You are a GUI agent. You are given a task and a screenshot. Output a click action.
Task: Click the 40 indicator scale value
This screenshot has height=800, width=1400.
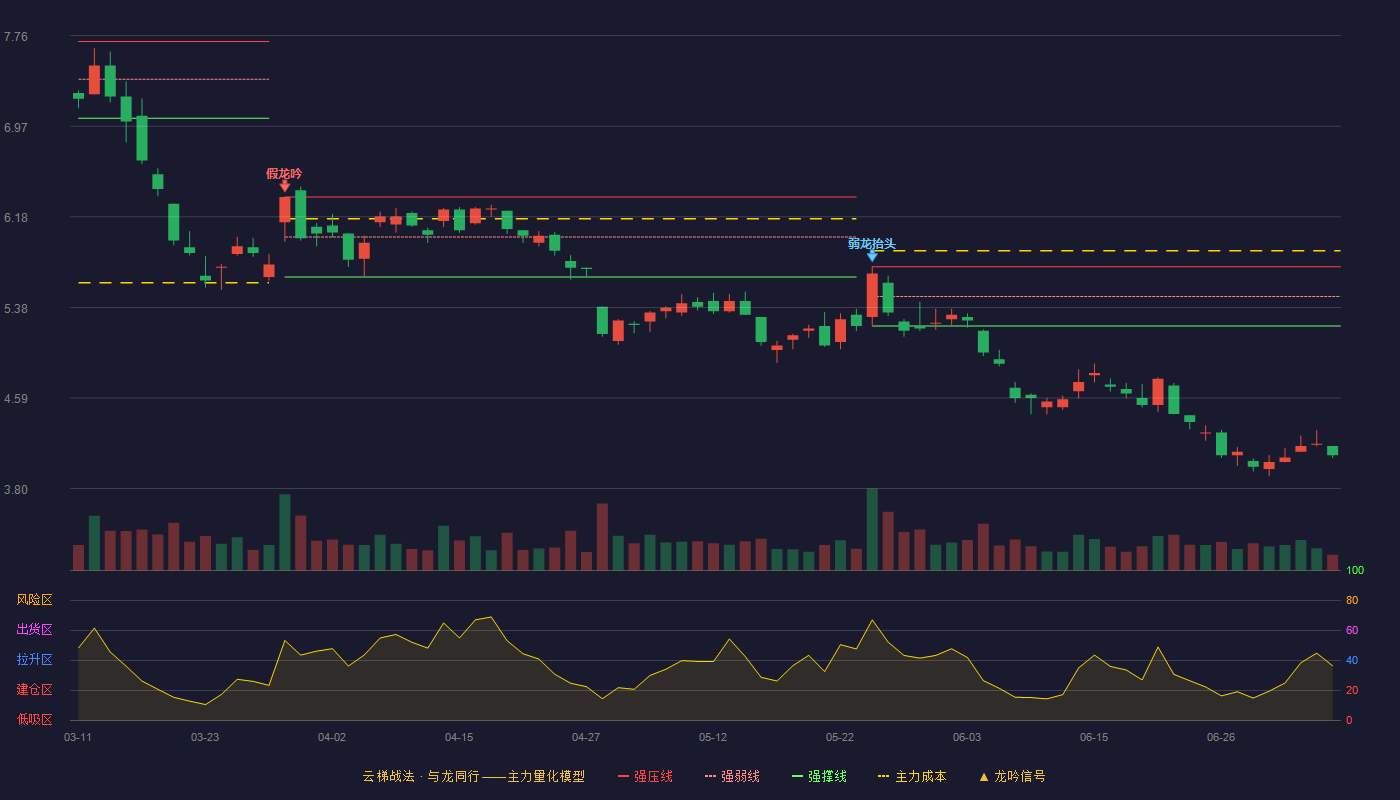coord(1352,661)
